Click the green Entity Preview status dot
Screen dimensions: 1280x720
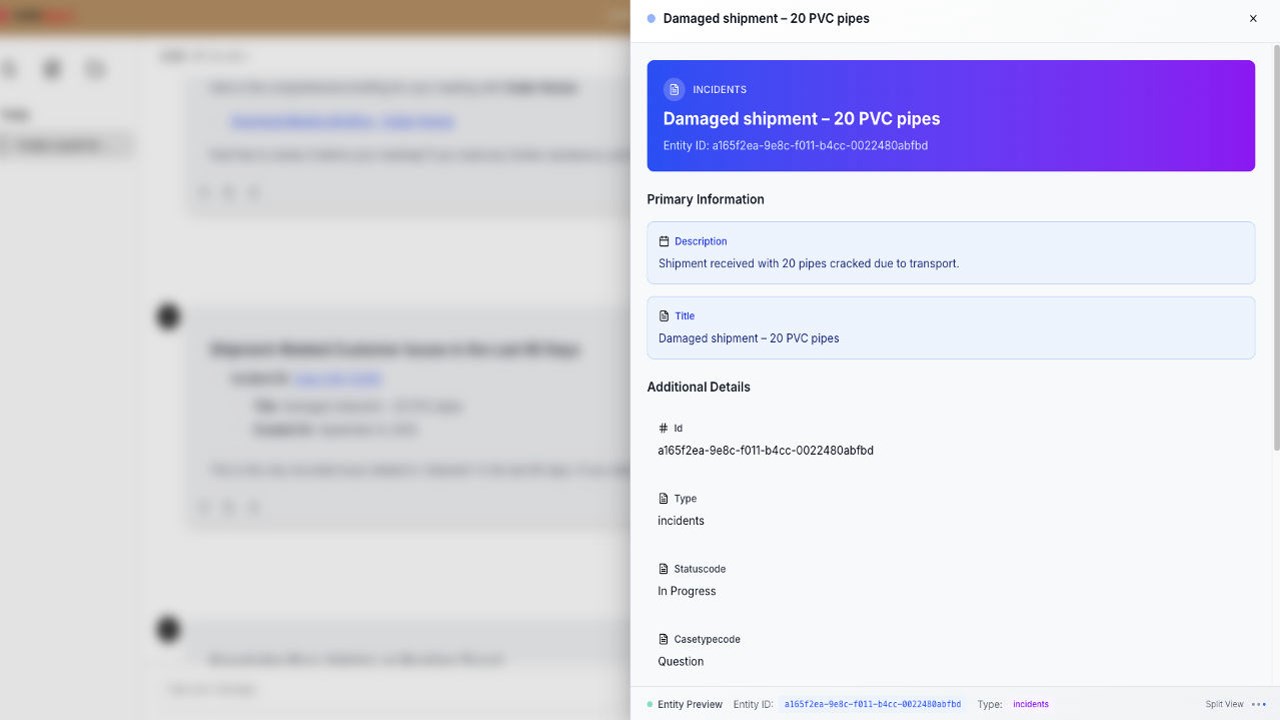pyautogui.click(x=649, y=704)
